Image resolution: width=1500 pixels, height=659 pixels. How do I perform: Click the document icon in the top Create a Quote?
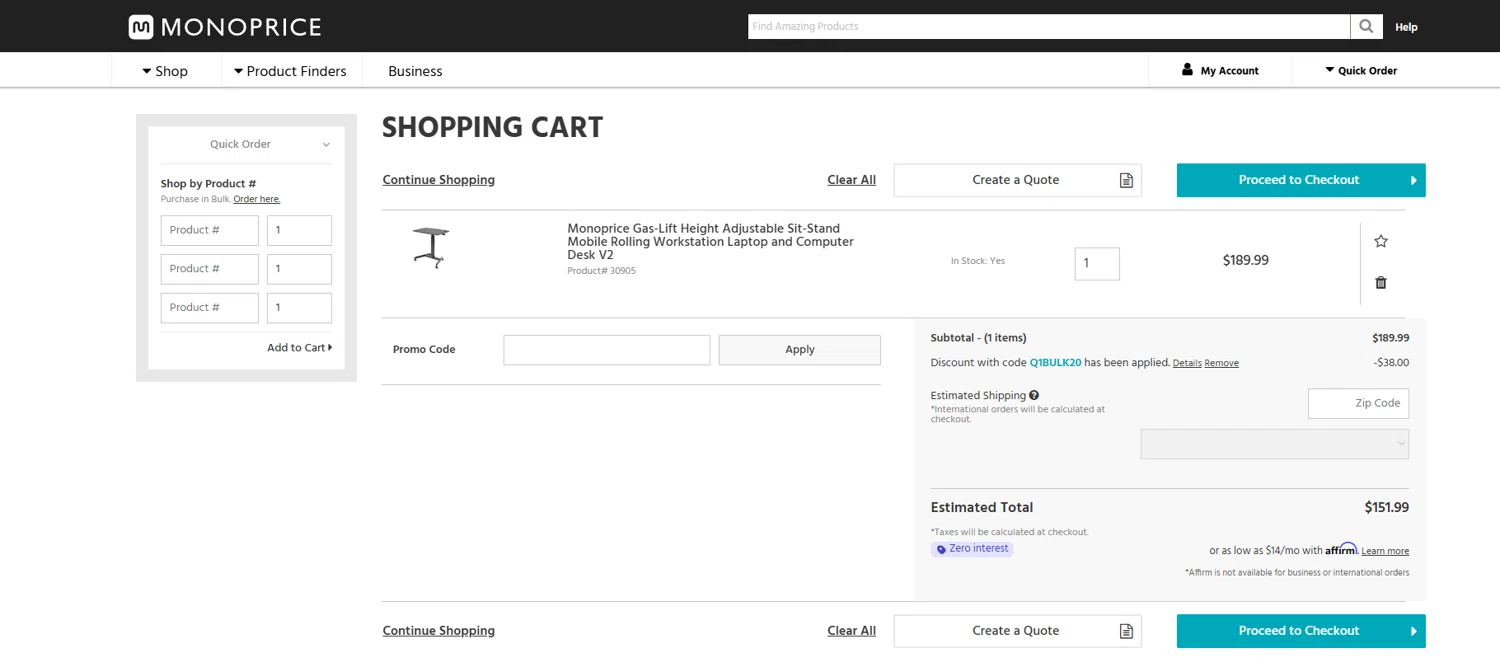(1126, 181)
